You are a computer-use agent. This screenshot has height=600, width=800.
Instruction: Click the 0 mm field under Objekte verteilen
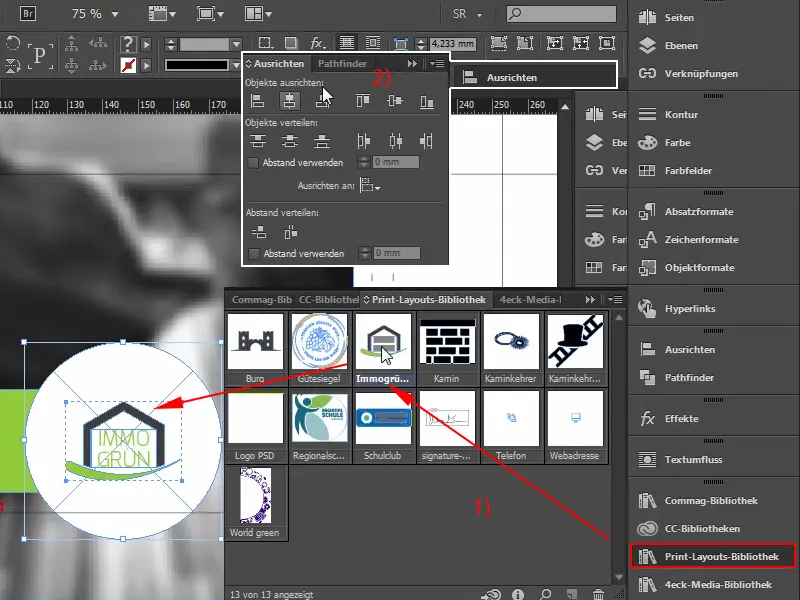[396, 162]
